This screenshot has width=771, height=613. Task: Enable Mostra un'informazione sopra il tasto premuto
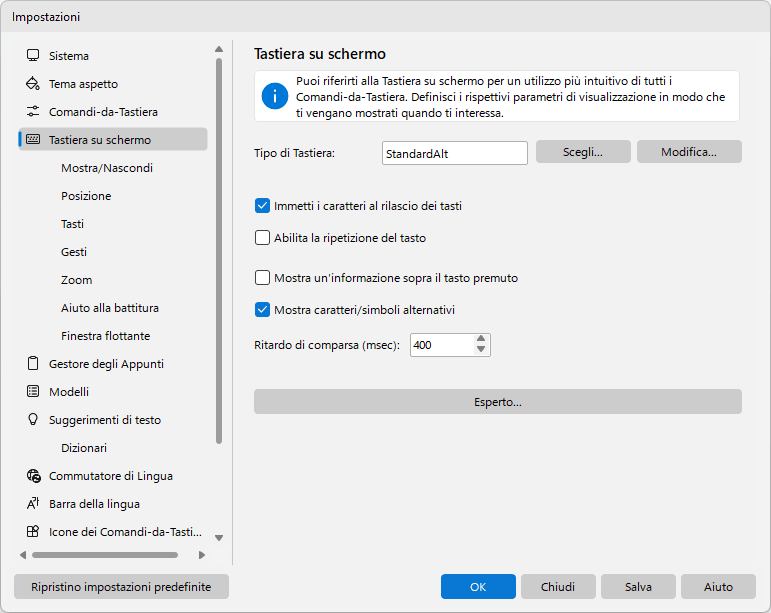point(262,278)
